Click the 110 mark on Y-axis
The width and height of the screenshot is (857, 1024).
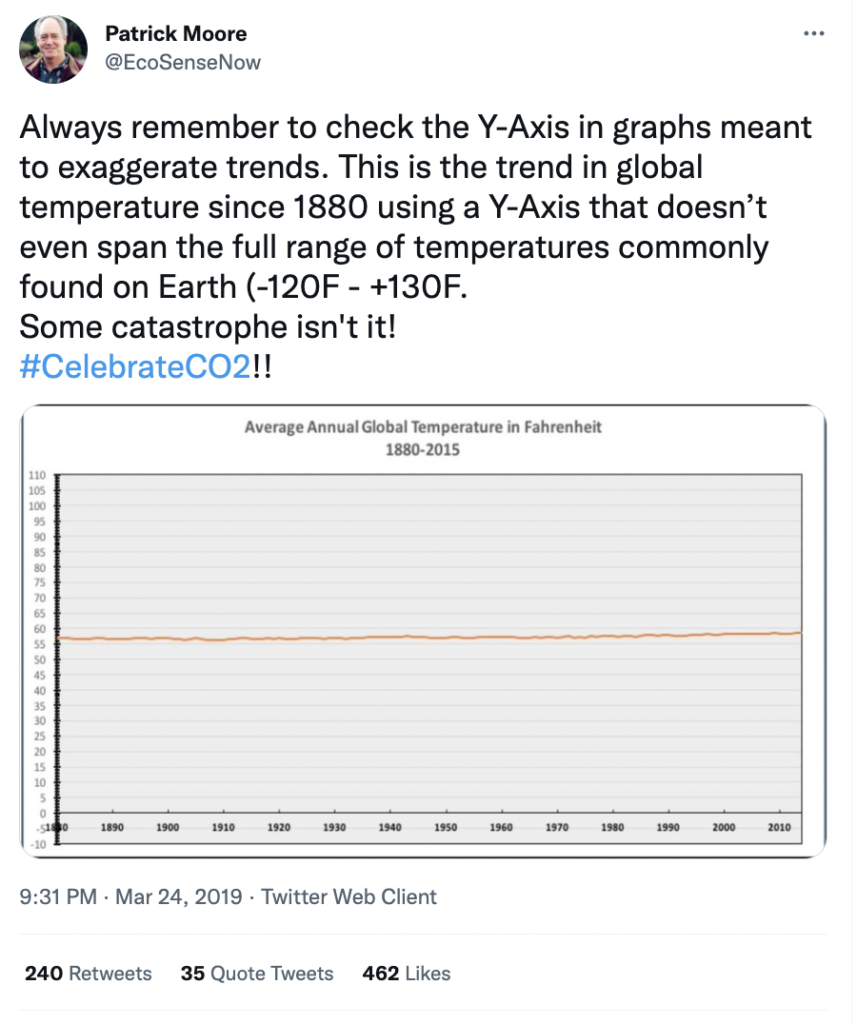[38, 476]
